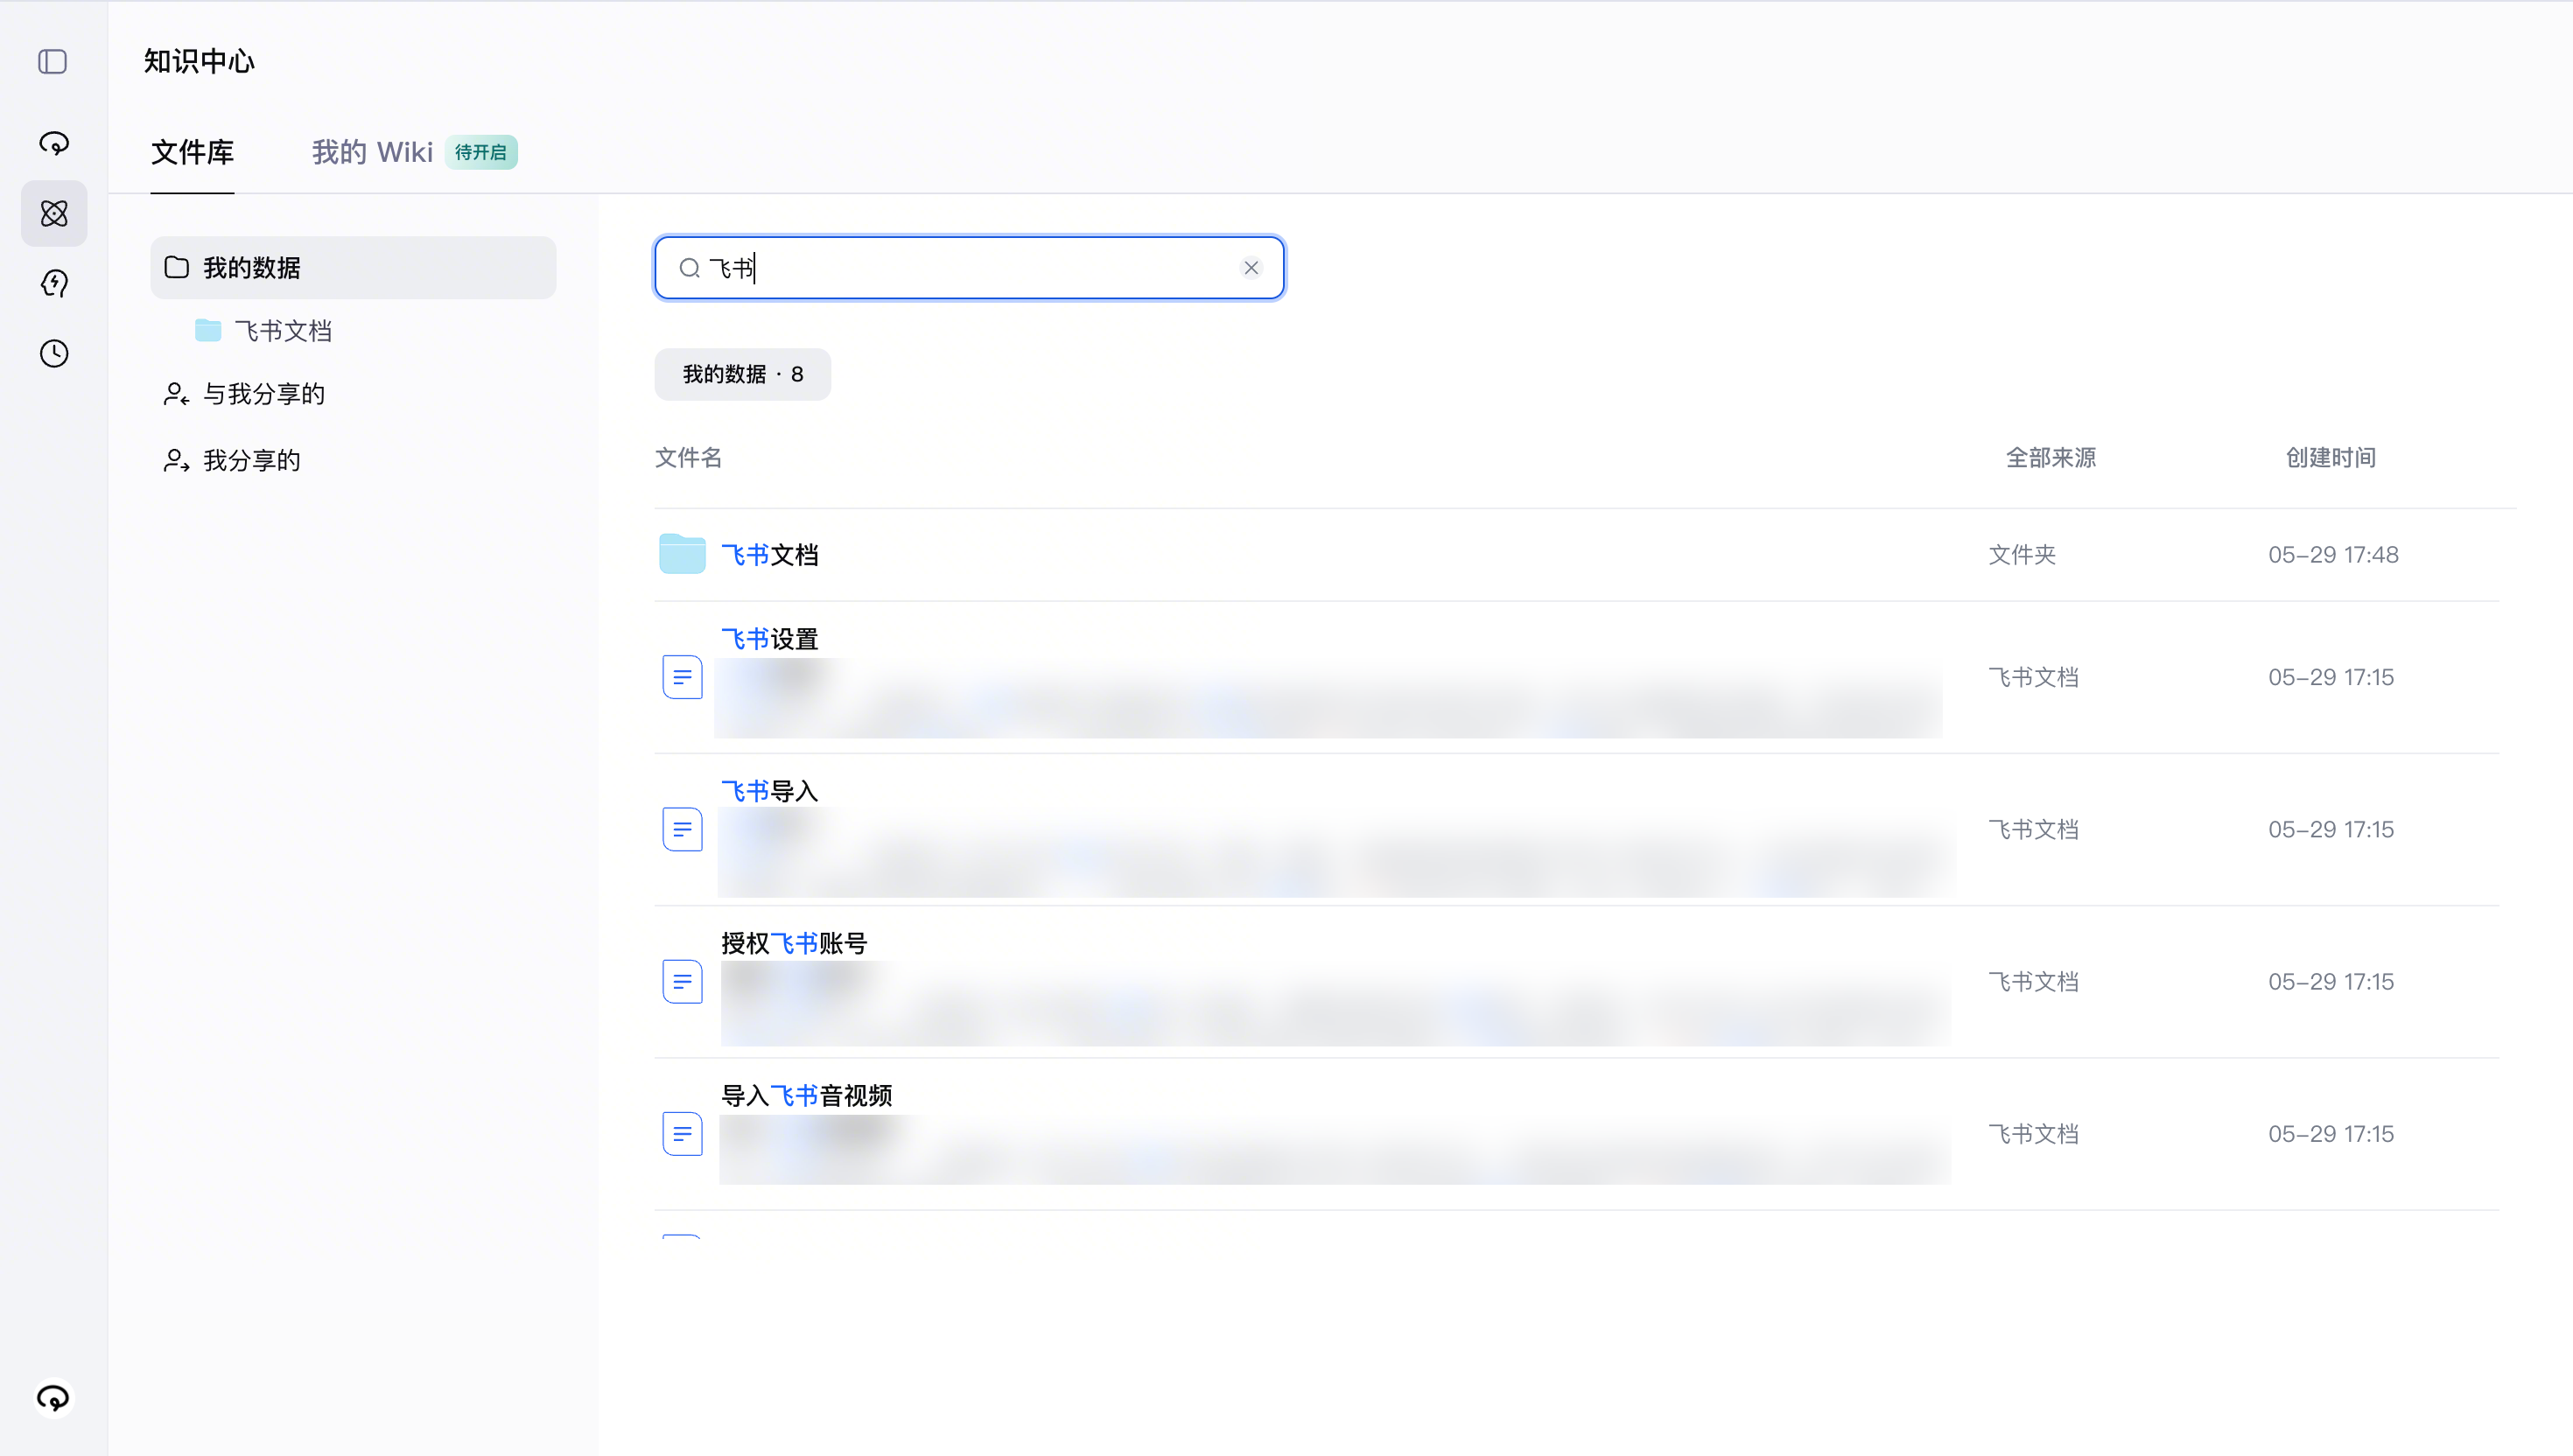2573x1456 pixels.
Task: Click the creation time of 导入飞书音视频 row
Action: click(x=2331, y=1133)
